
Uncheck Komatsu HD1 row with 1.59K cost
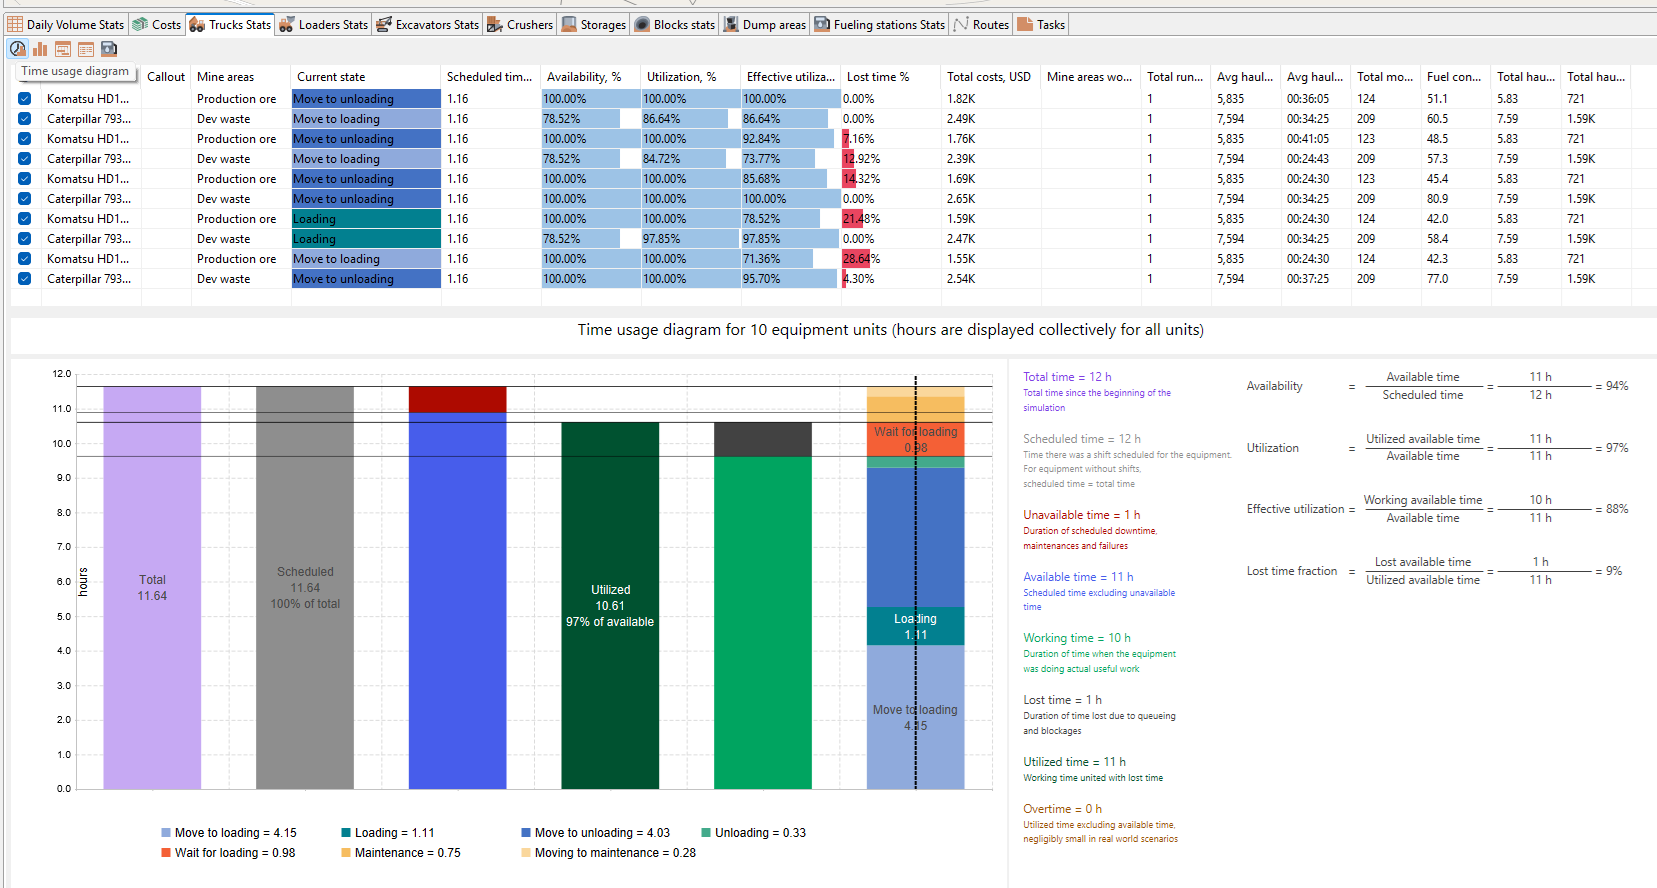24,219
